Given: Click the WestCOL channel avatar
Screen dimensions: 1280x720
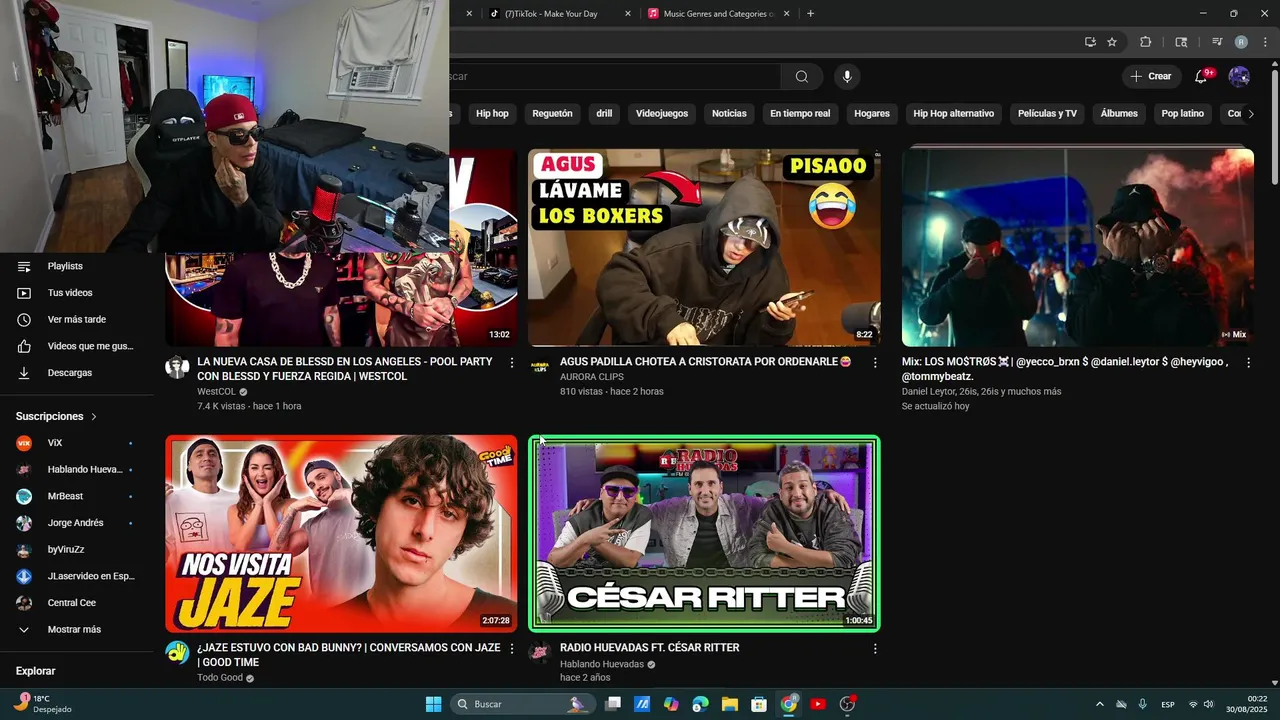Looking at the screenshot, I should point(177,367).
